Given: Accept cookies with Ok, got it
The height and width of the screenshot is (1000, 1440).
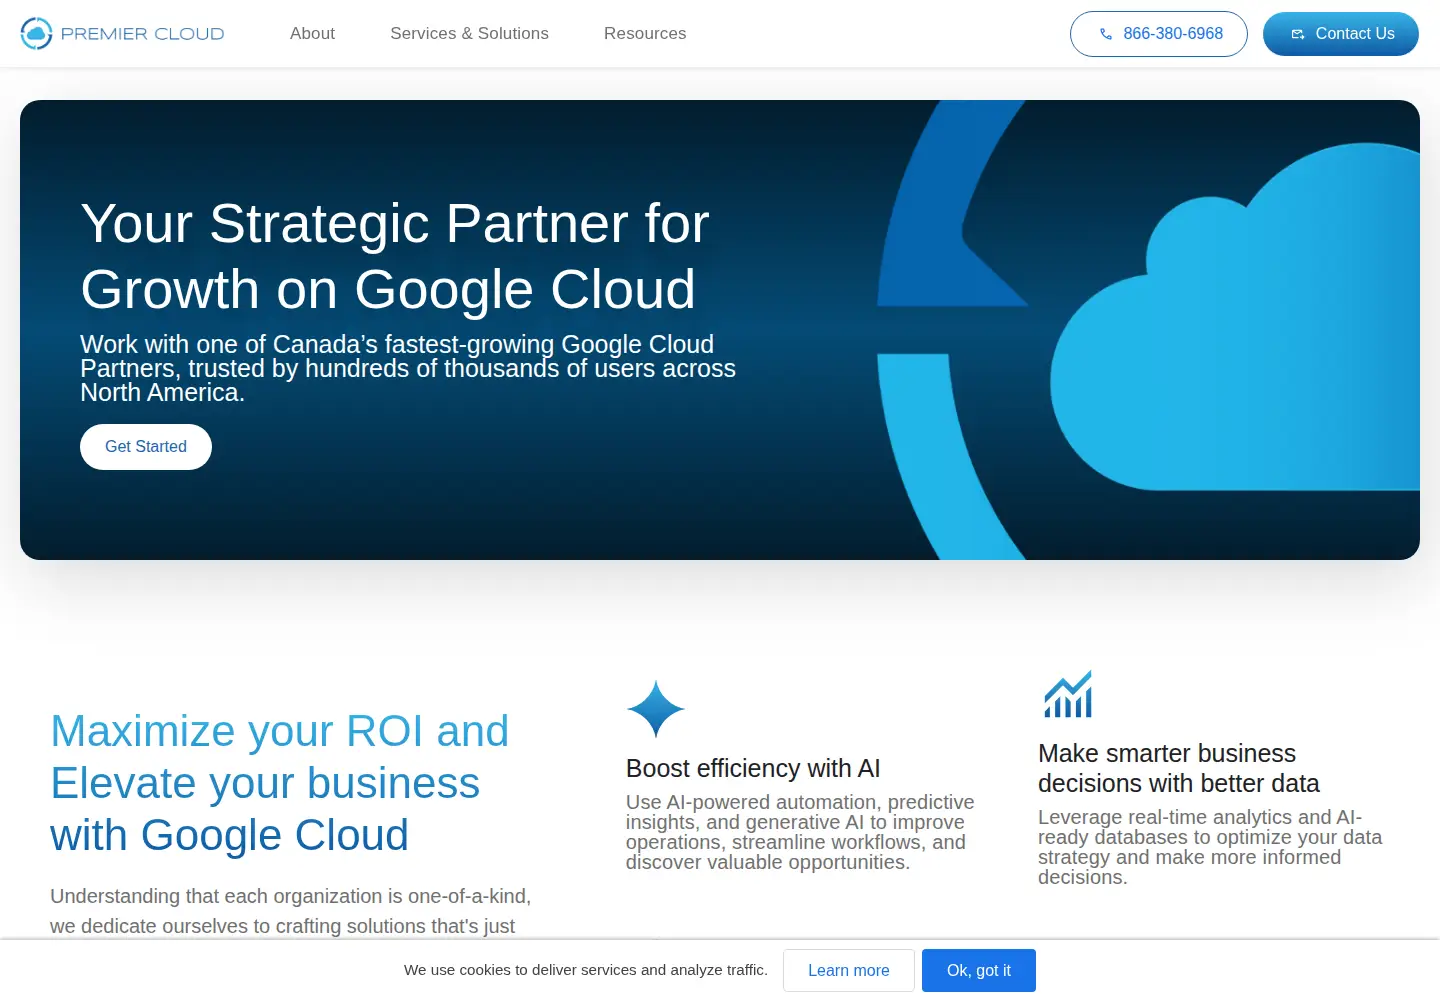Looking at the screenshot, I should (x=978, y=970).
